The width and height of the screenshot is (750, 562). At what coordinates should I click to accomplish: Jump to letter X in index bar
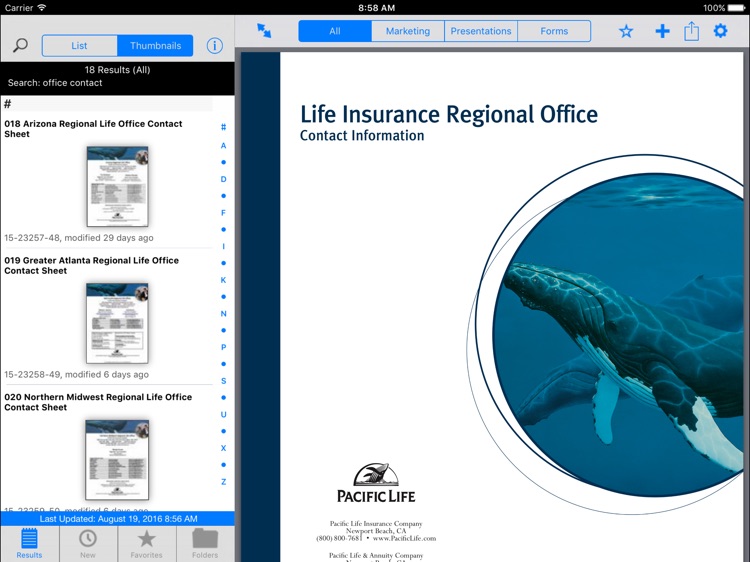tap(223, 448)
